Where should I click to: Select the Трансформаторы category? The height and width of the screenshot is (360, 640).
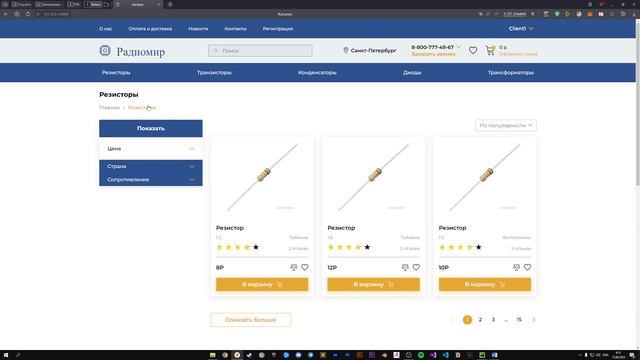pos(511,72)
